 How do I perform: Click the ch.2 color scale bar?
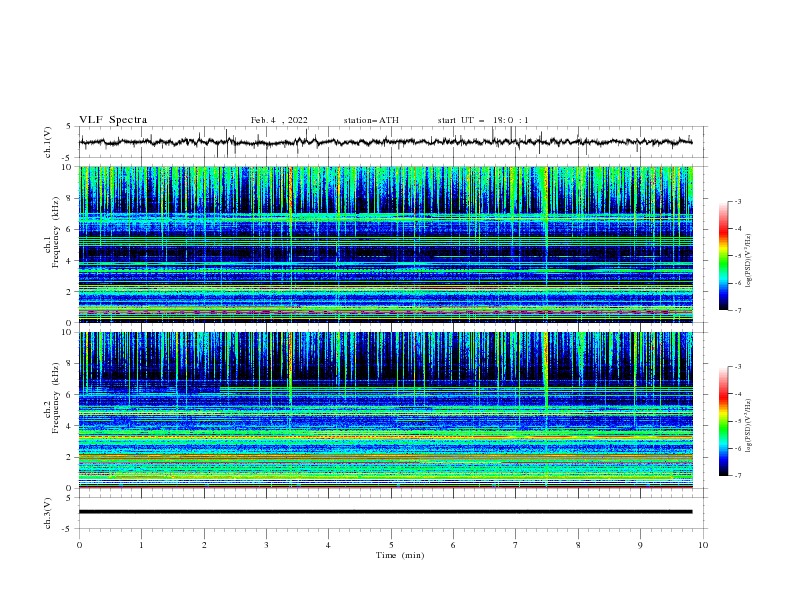click(x=723, y=421)
